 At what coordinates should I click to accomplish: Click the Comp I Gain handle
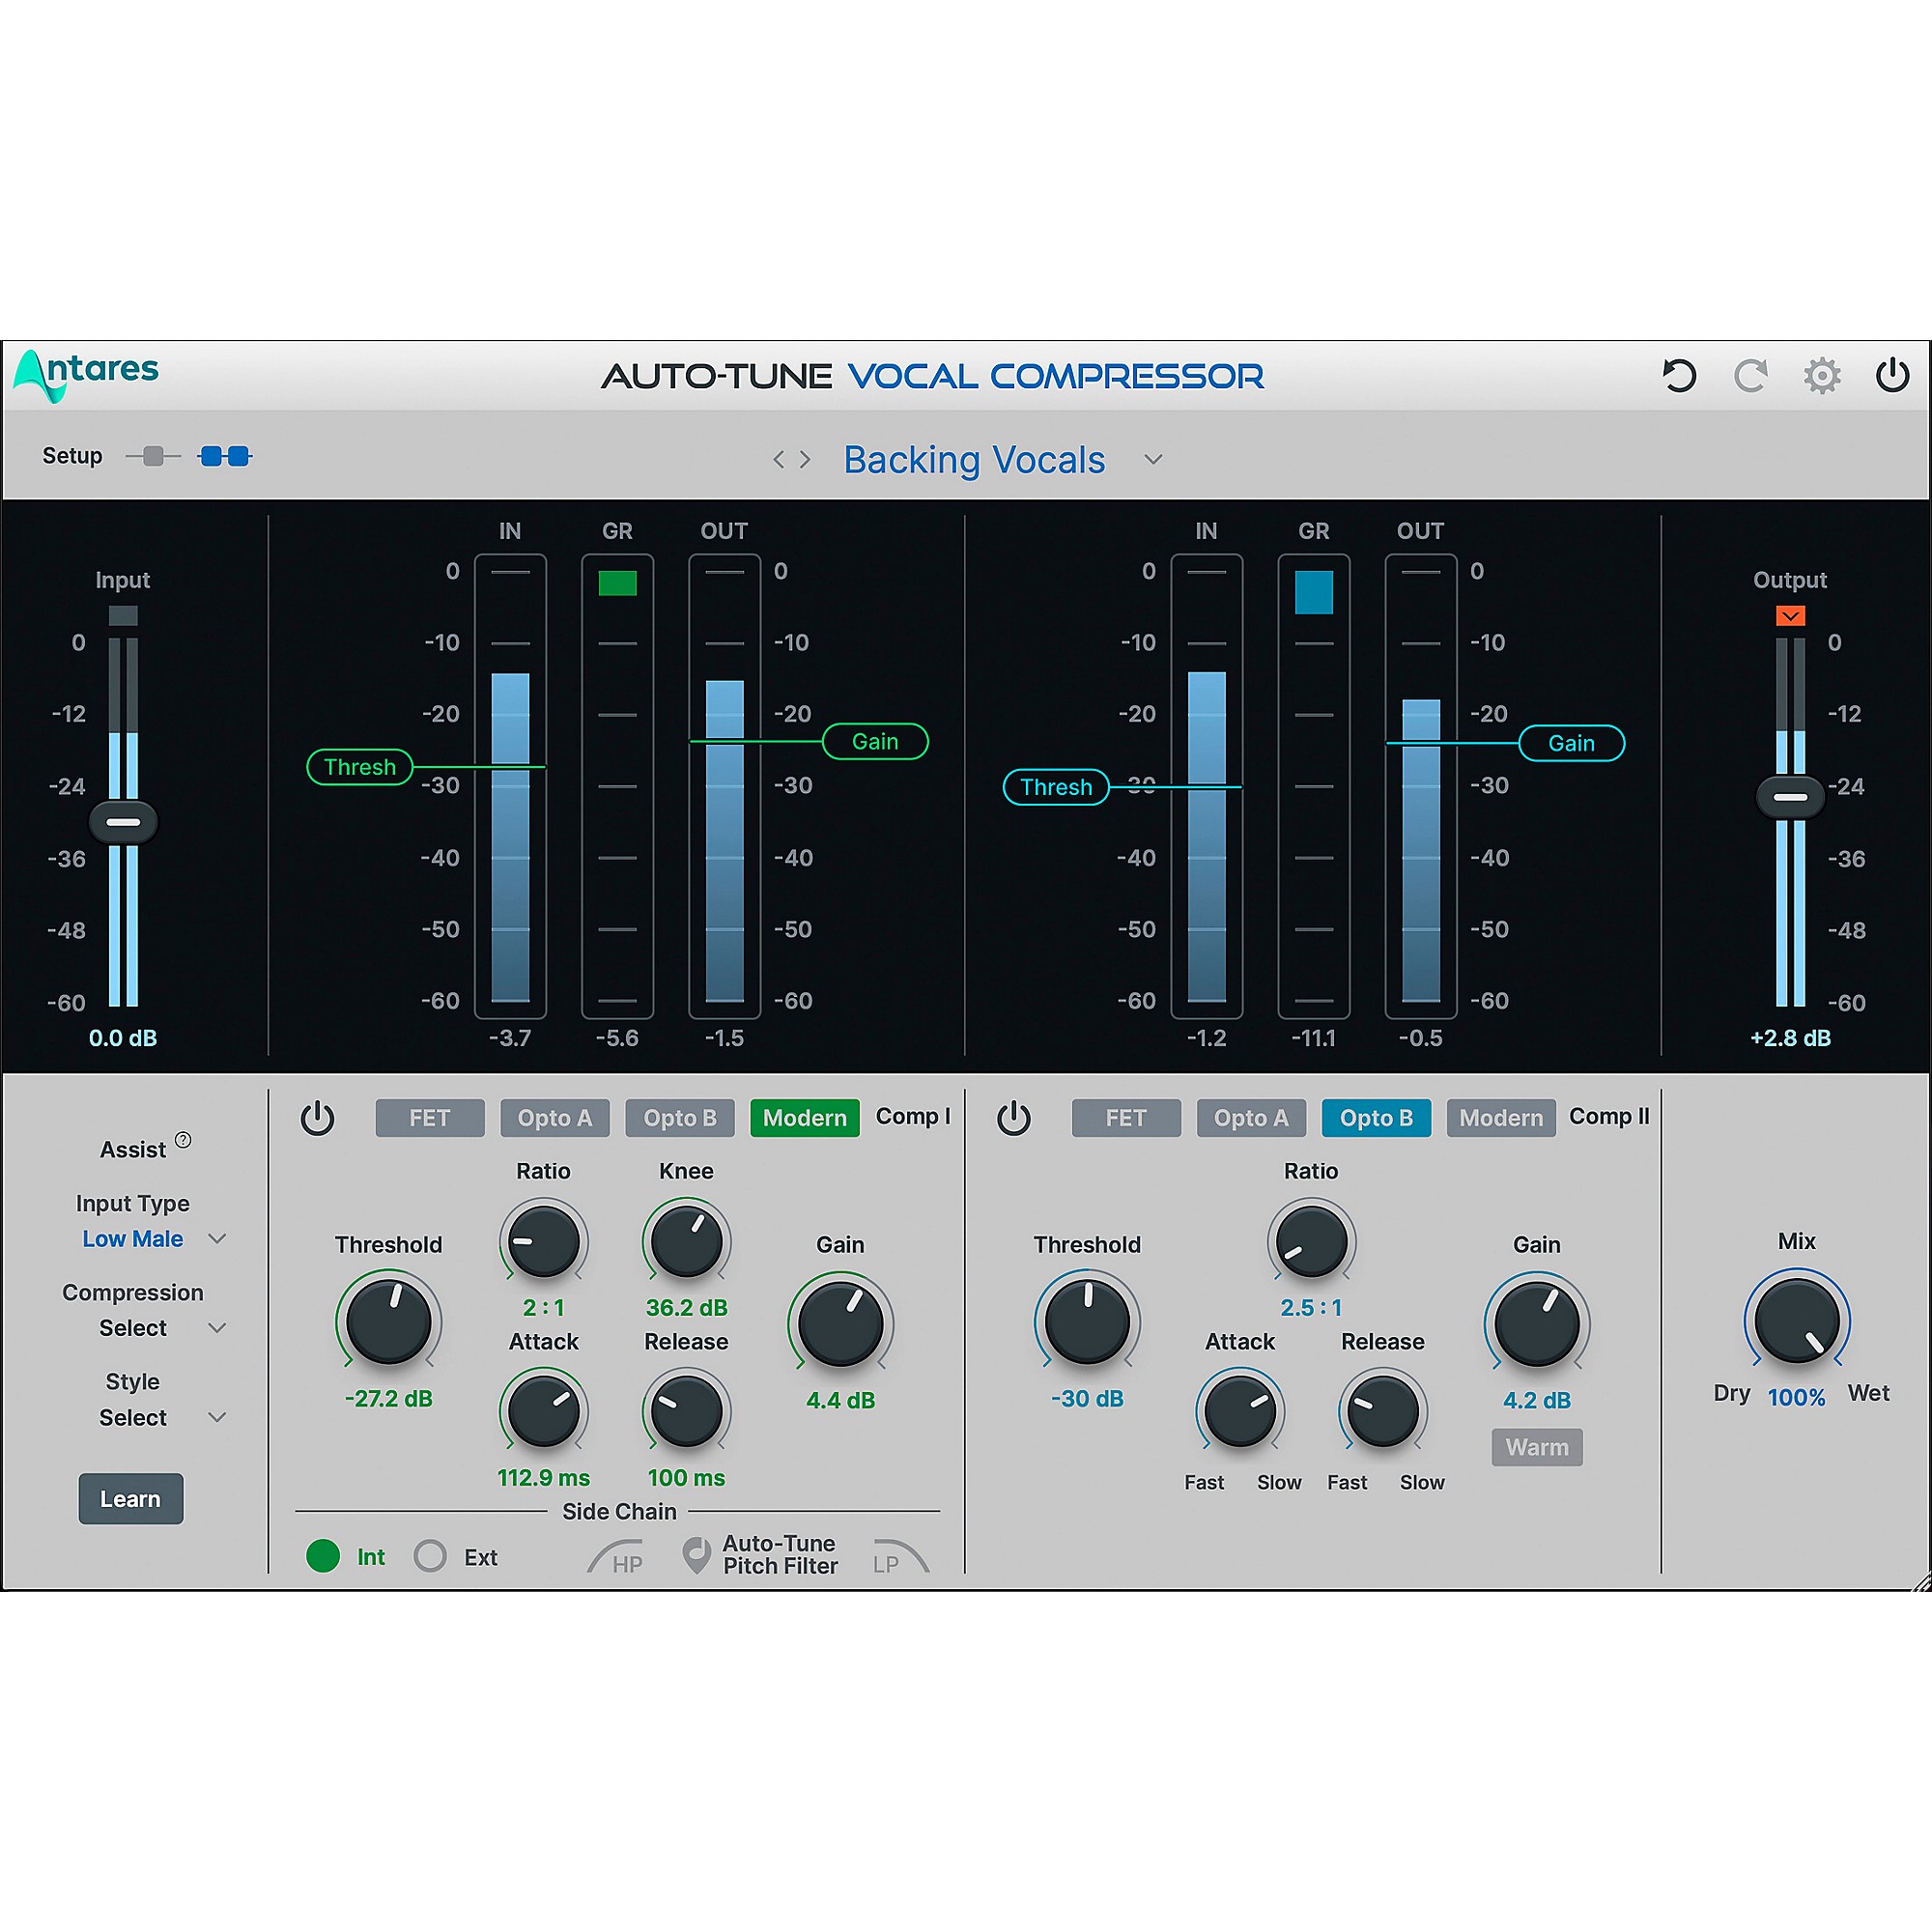coord(875,741)
